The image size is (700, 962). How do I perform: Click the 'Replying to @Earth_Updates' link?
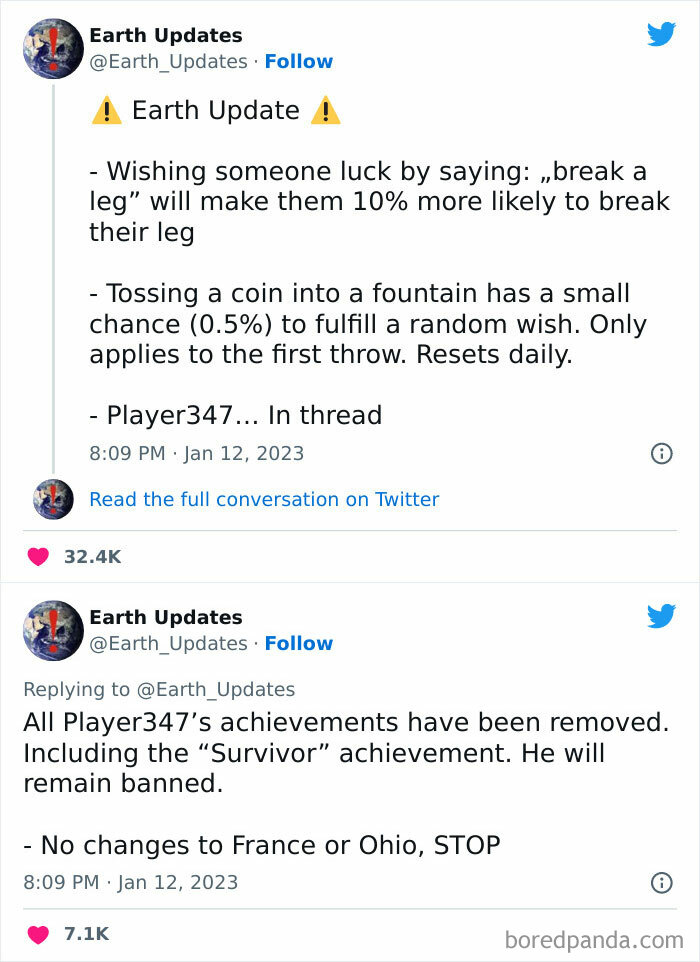click(x=160, y=689)
